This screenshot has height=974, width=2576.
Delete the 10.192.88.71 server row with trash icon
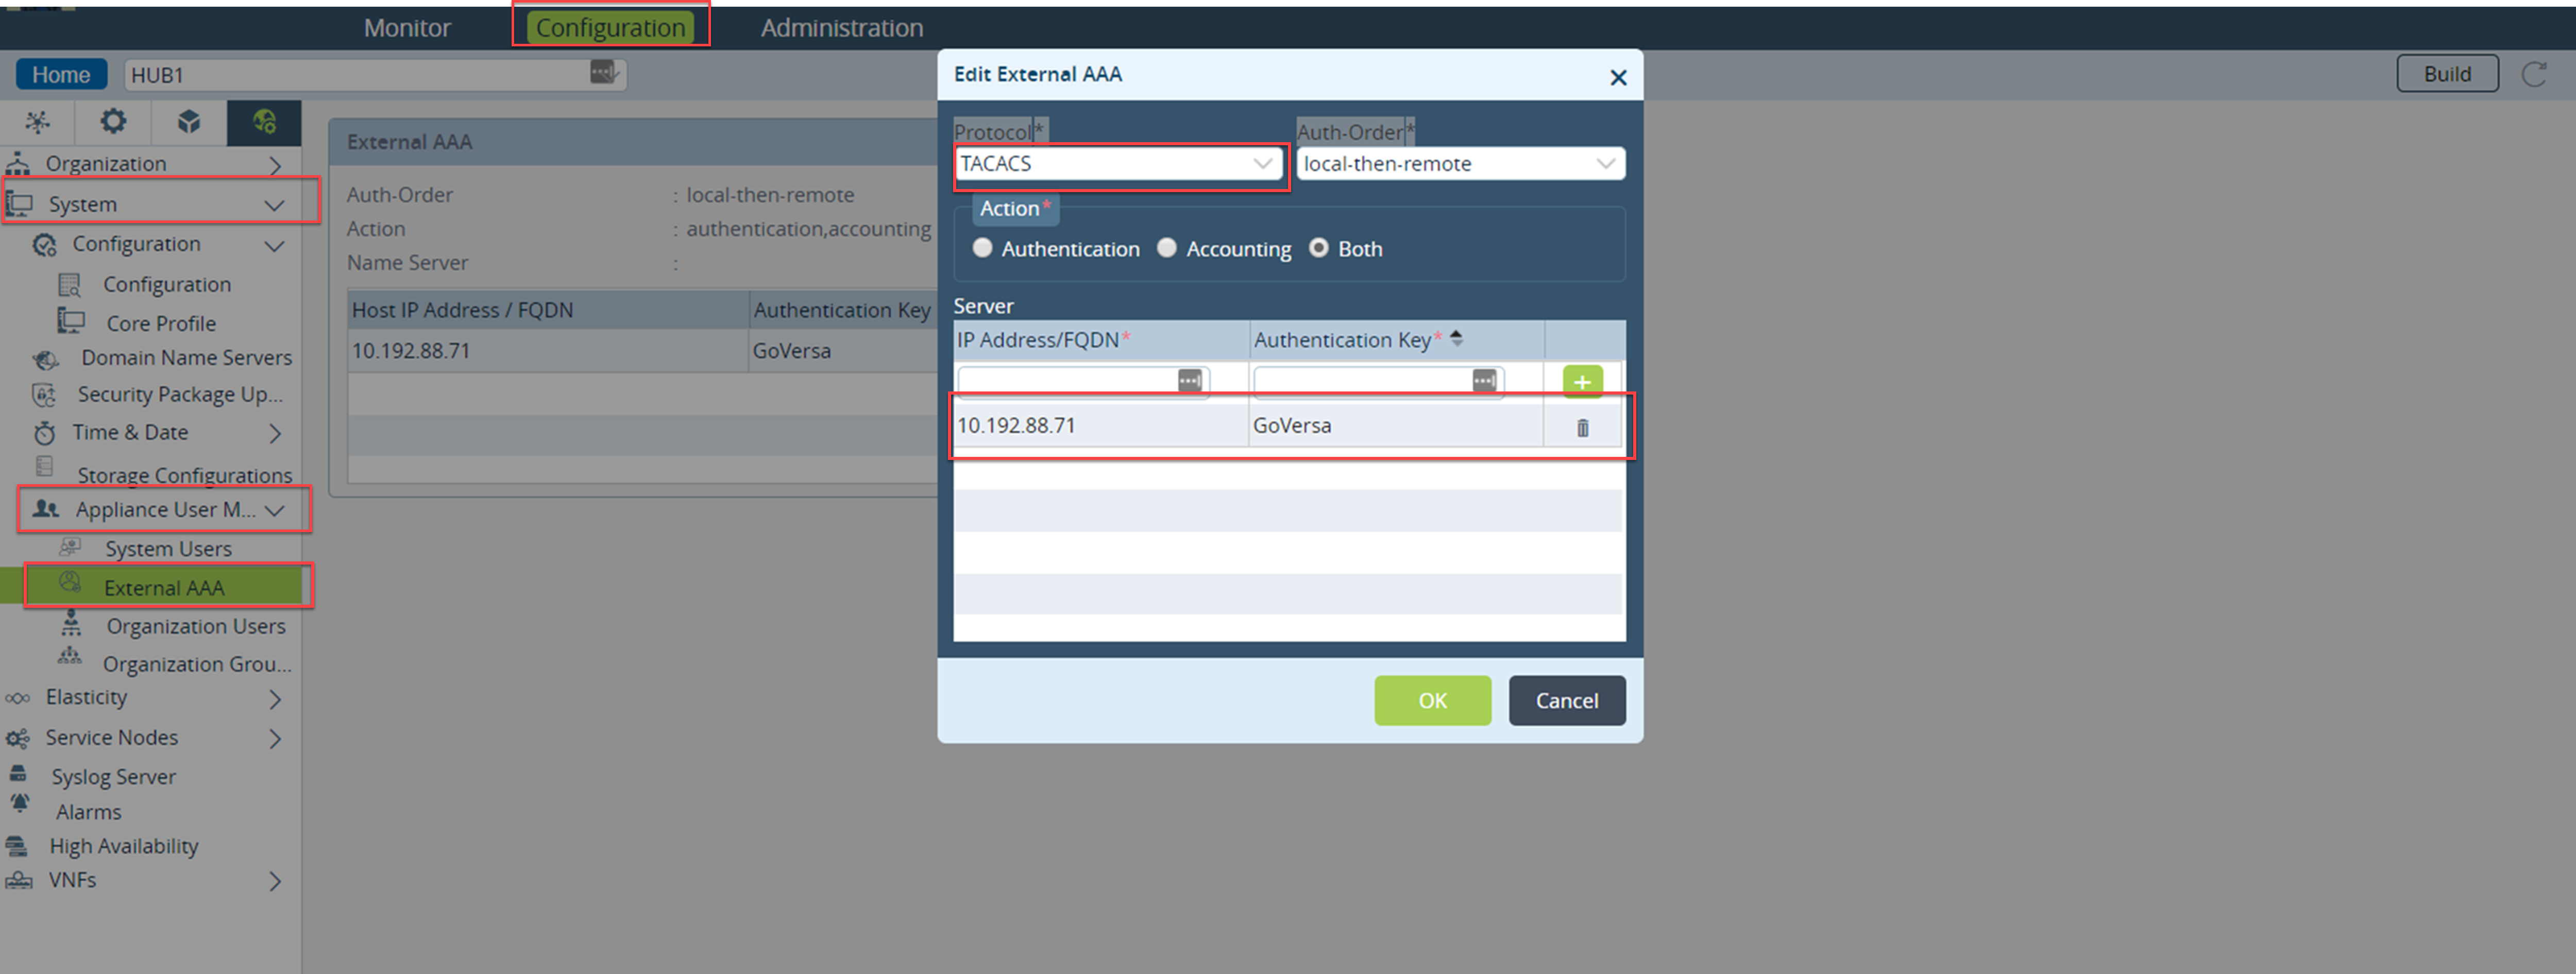(1582, 428)
